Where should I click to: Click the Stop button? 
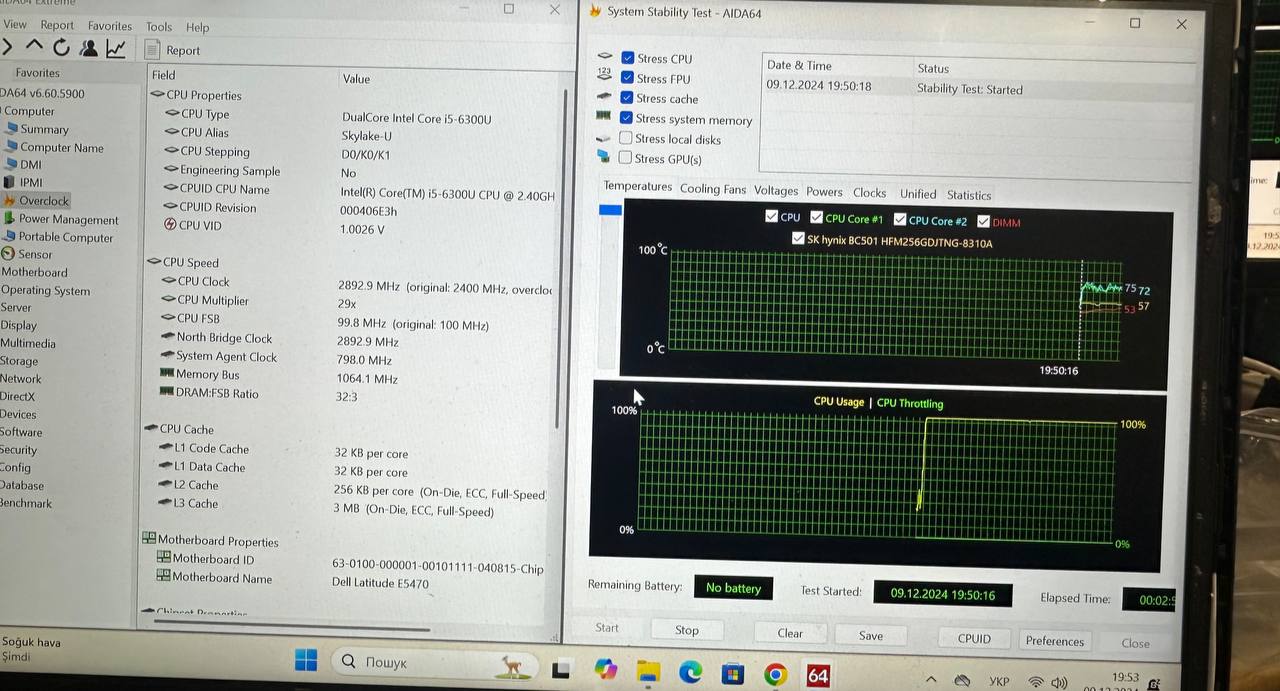click(687, 630)
